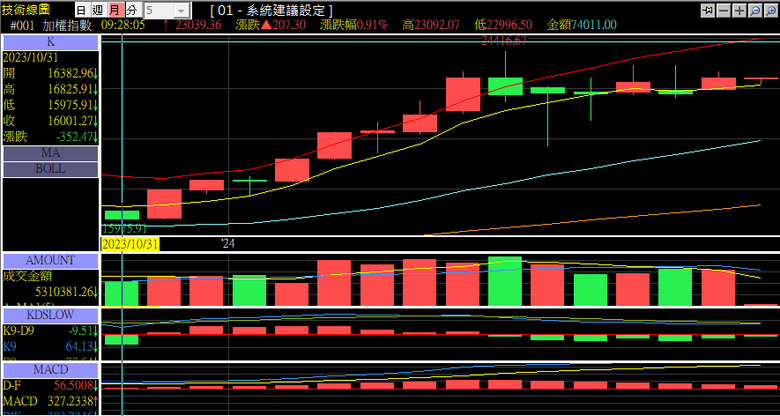Click the K indicator panel header
Viewport: 780px width, 416px height.
(x=51, y=42)
